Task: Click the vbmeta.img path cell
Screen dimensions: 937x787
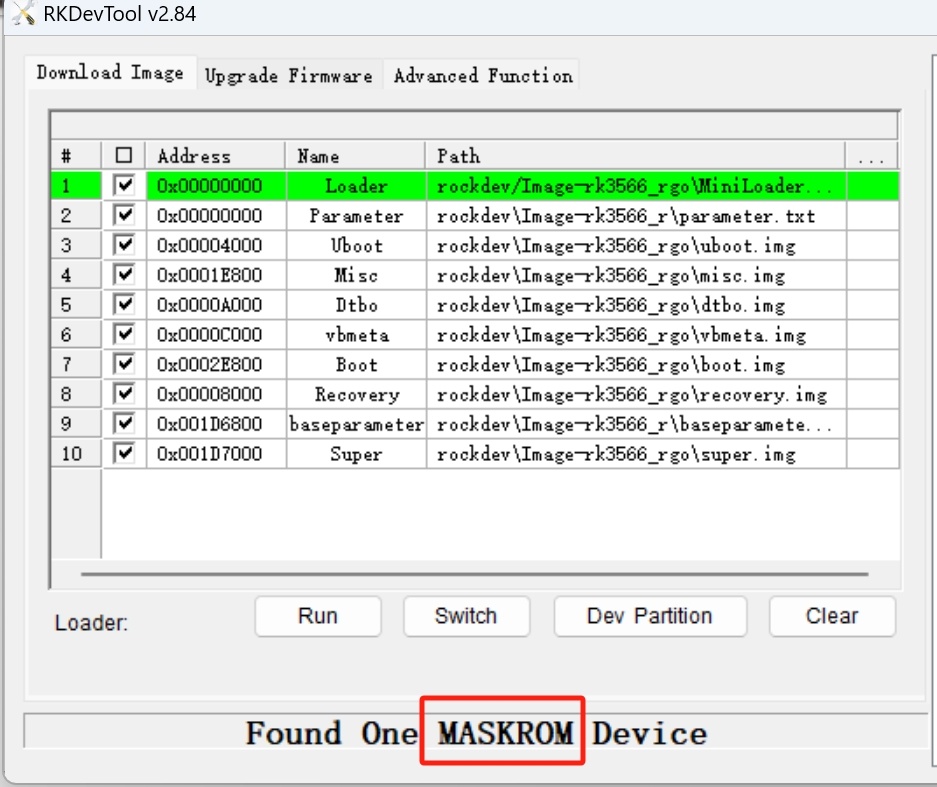Action: (x=636, y=335)
